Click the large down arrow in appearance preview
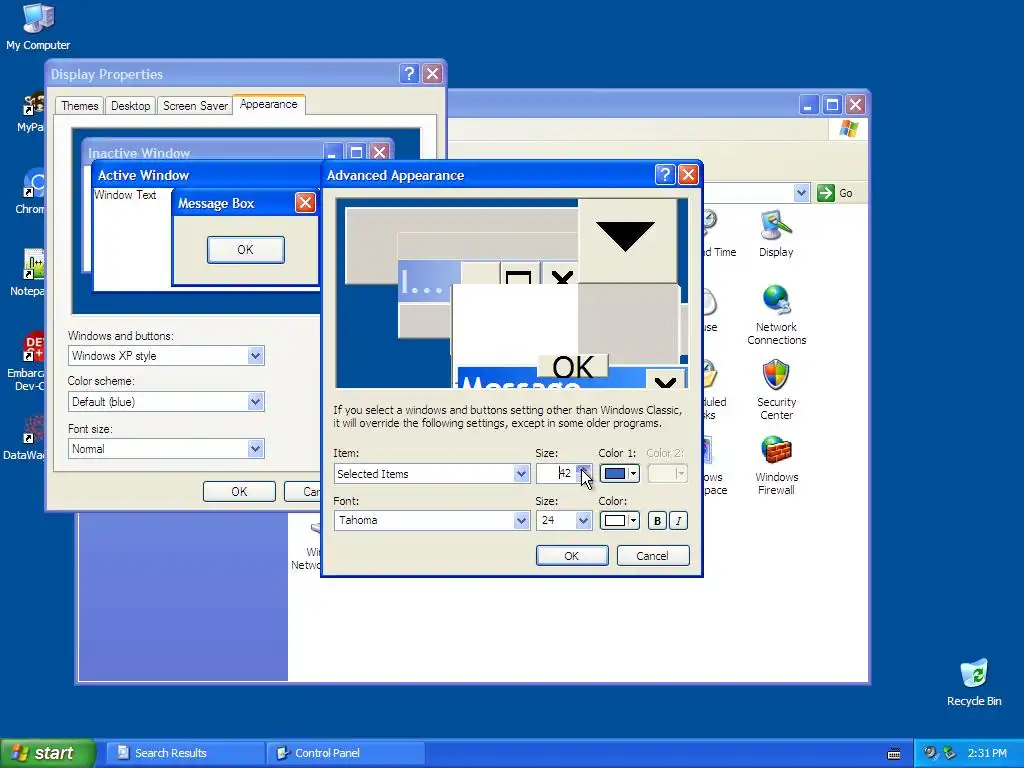Screen dimensions: 1024x768 [626, 240]
